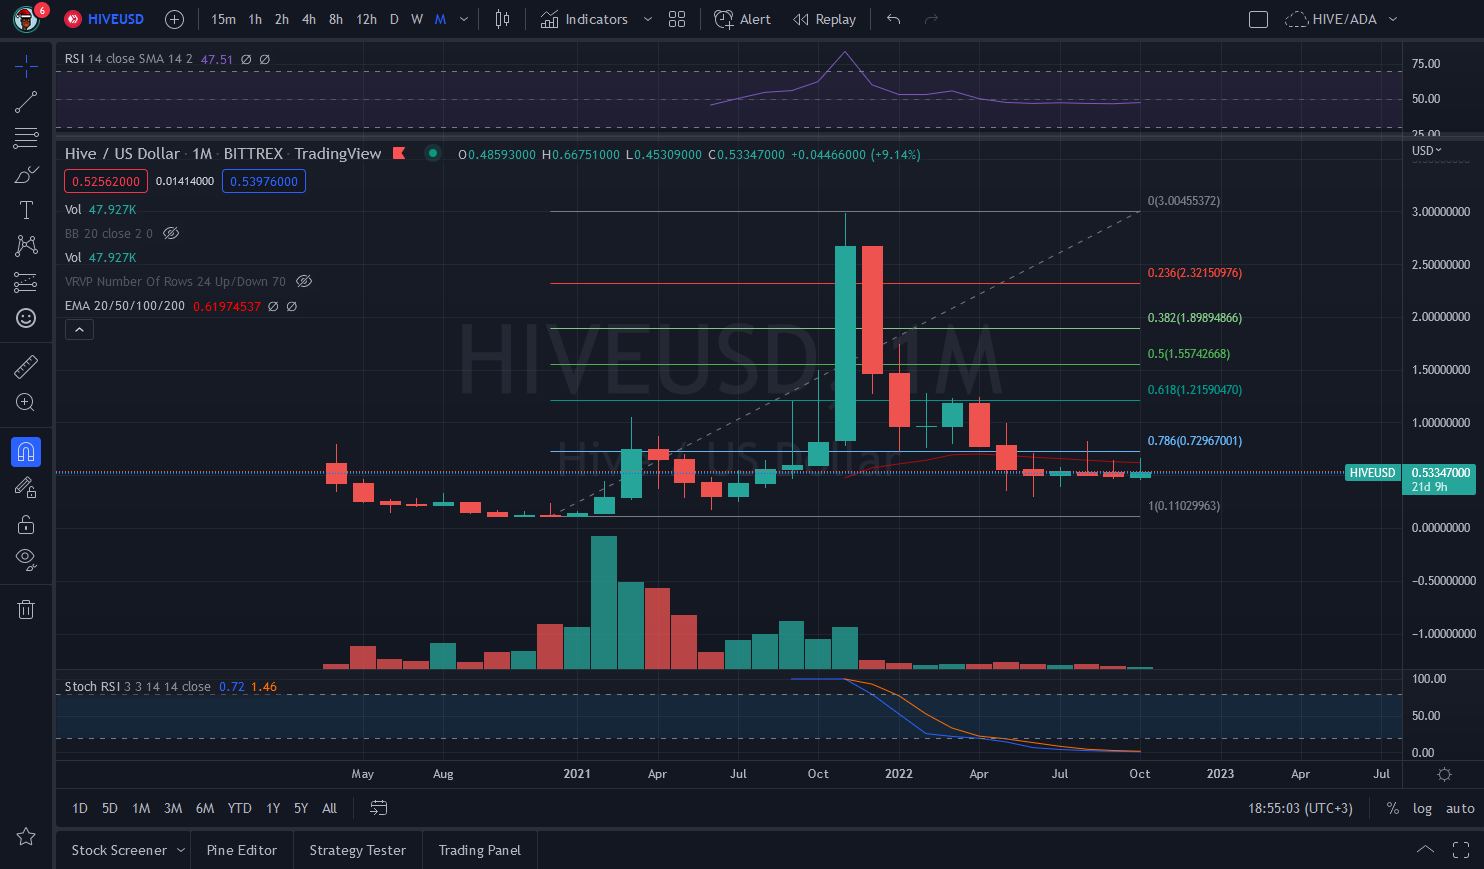This screenshot has height=869, width=1484.
Task: Open chart settings gear icon
Action: [x=1444, y=774]
